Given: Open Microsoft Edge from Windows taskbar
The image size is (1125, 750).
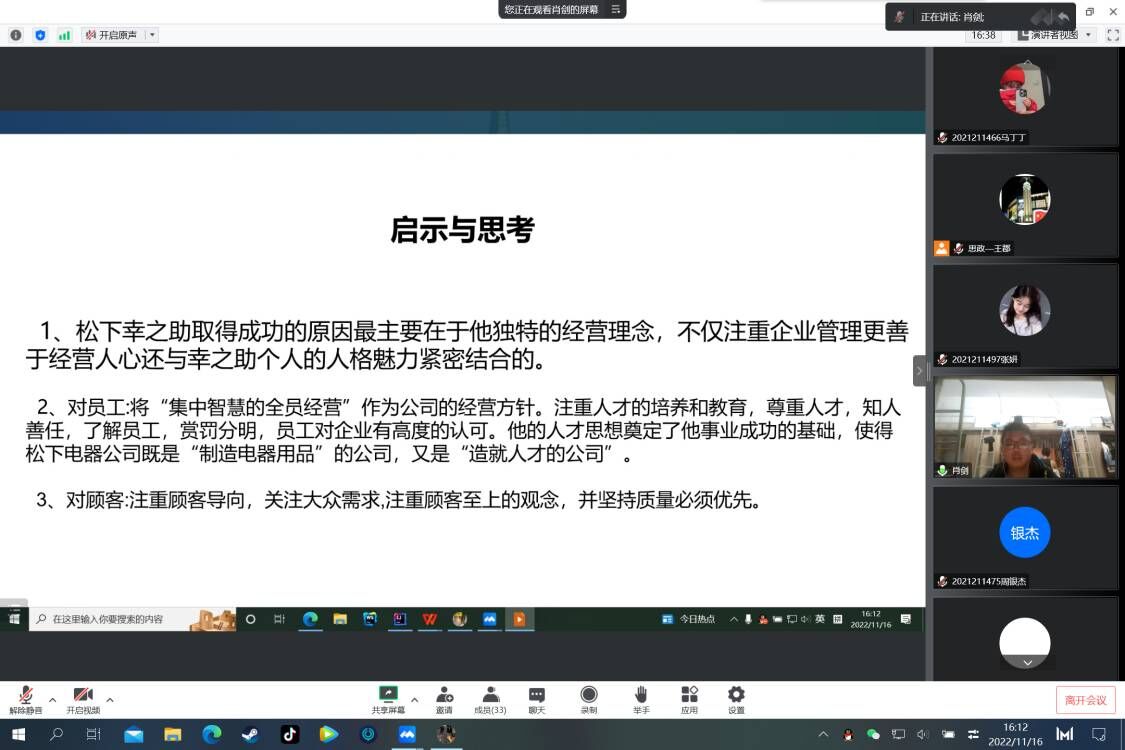Looking at the screenshot, I should coord(211,735).
